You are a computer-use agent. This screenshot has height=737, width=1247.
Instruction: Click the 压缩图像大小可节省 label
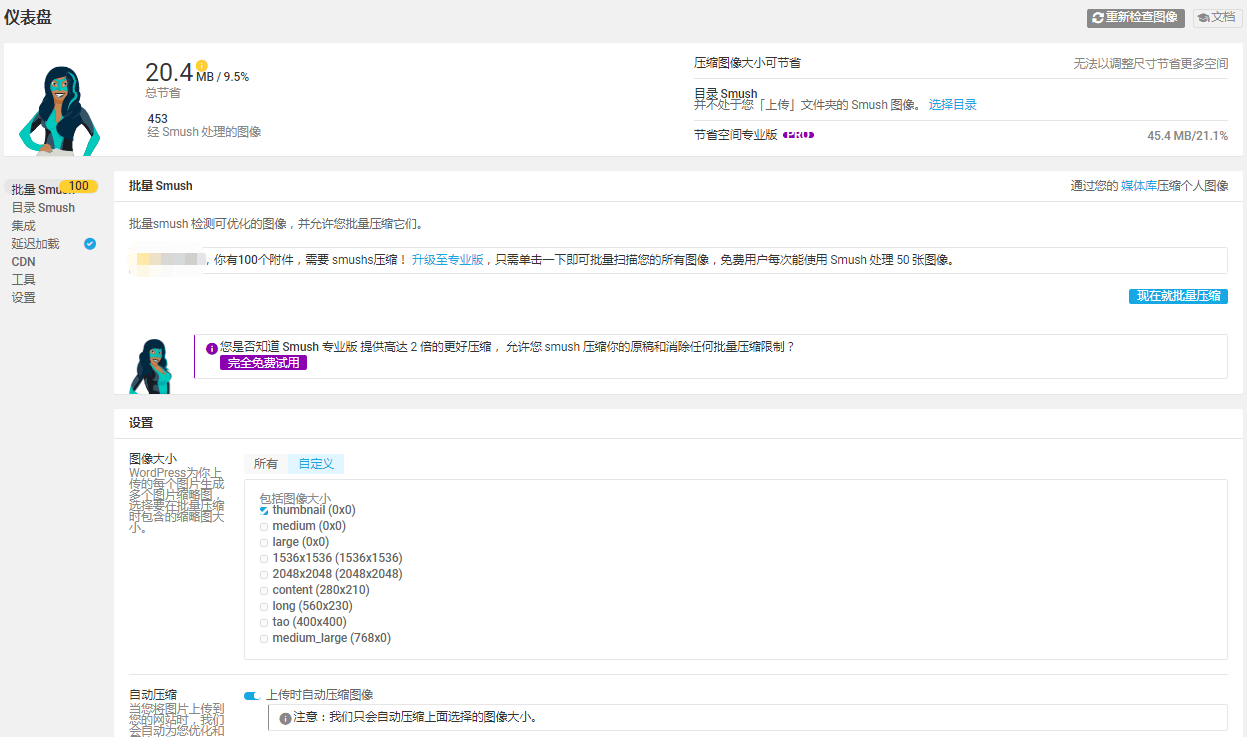(x=748, y=63)
